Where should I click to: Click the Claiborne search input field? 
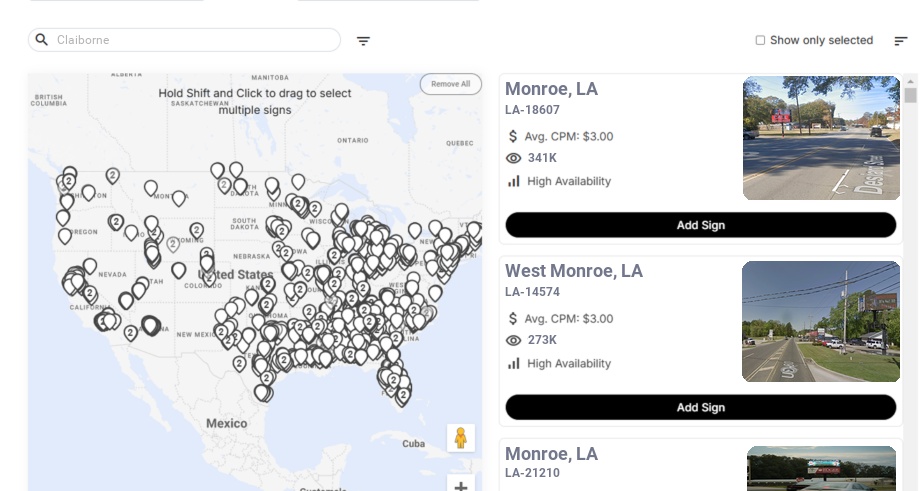pyautogui.click(x=195, y=40)
